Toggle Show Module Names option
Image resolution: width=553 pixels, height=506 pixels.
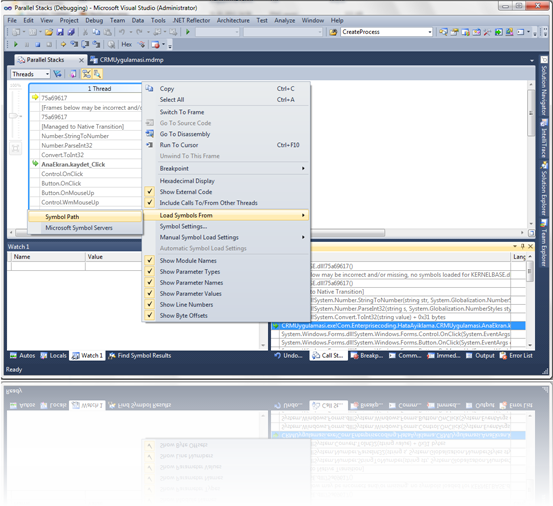click(188, 261)
